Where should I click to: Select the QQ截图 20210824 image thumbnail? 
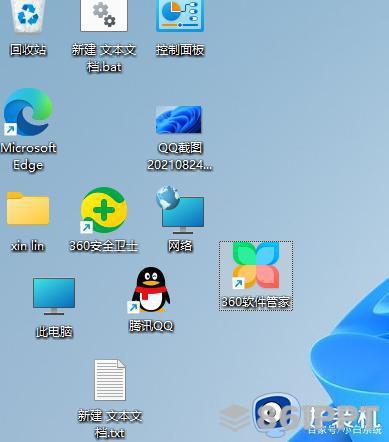[179, 120]
